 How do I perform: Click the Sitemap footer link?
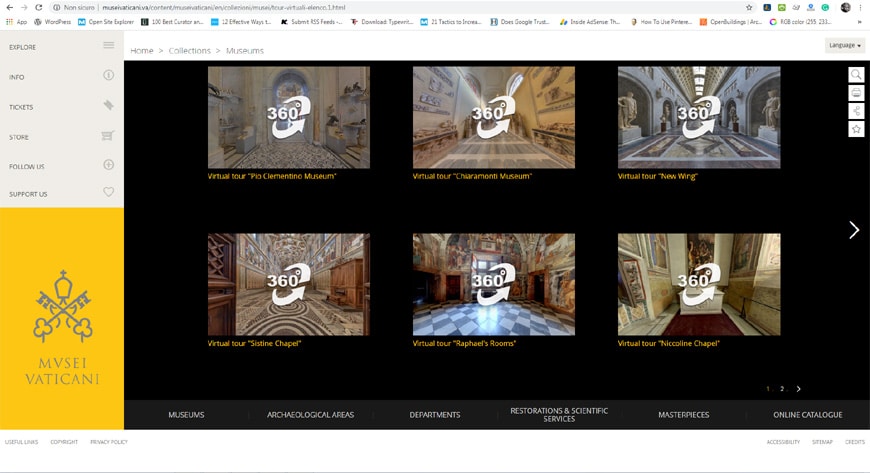coord(822,442)
